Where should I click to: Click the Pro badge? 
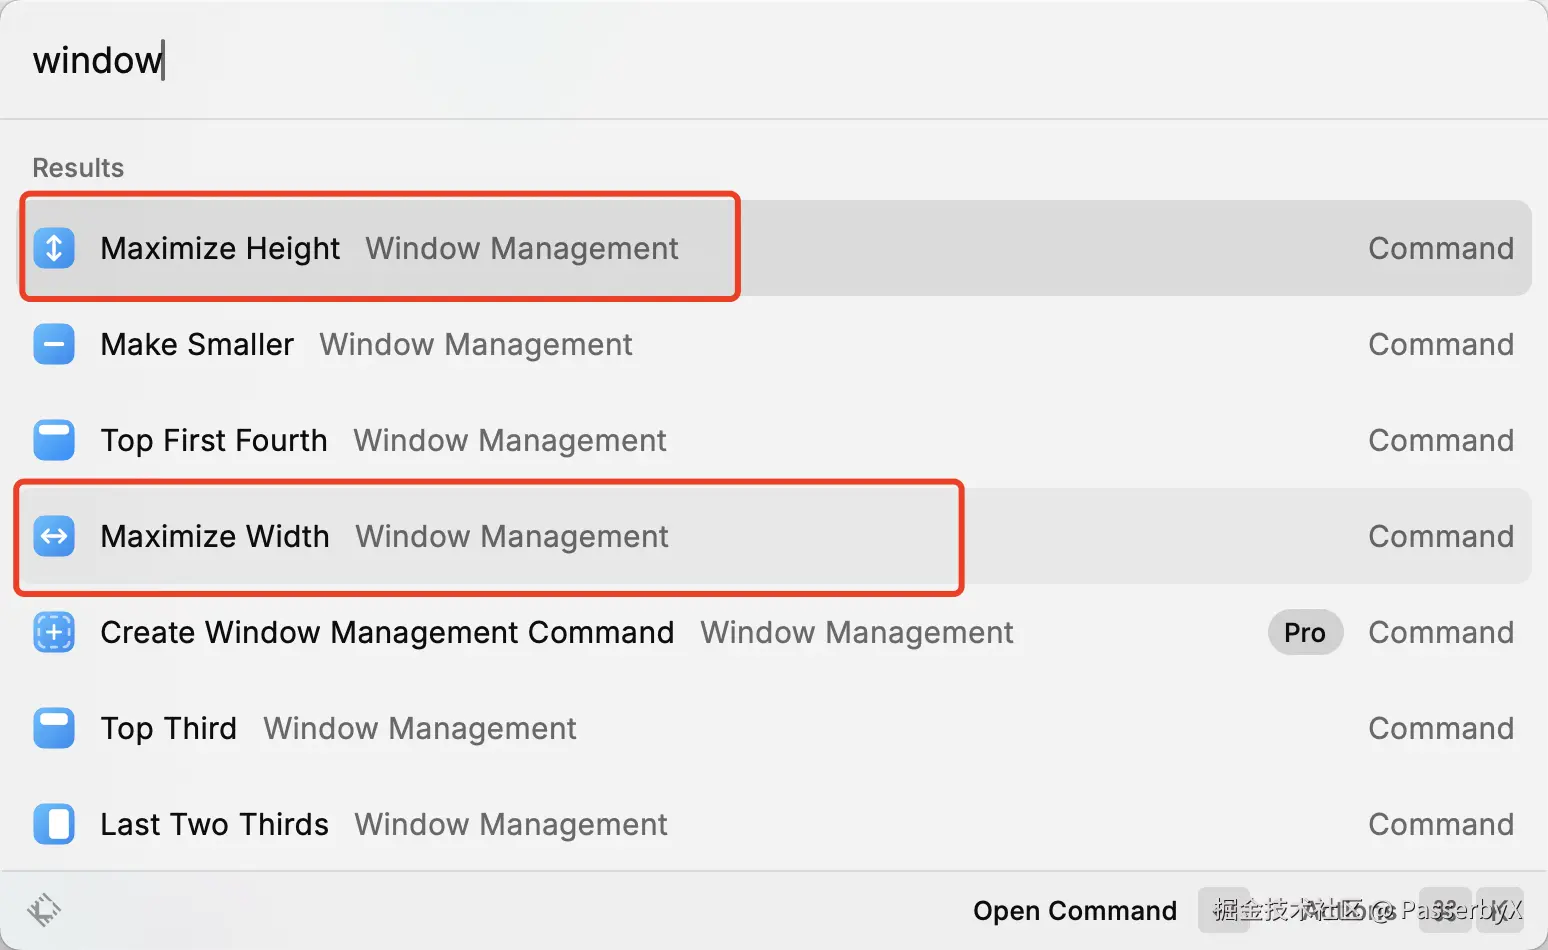click(x=1304, y=632)
